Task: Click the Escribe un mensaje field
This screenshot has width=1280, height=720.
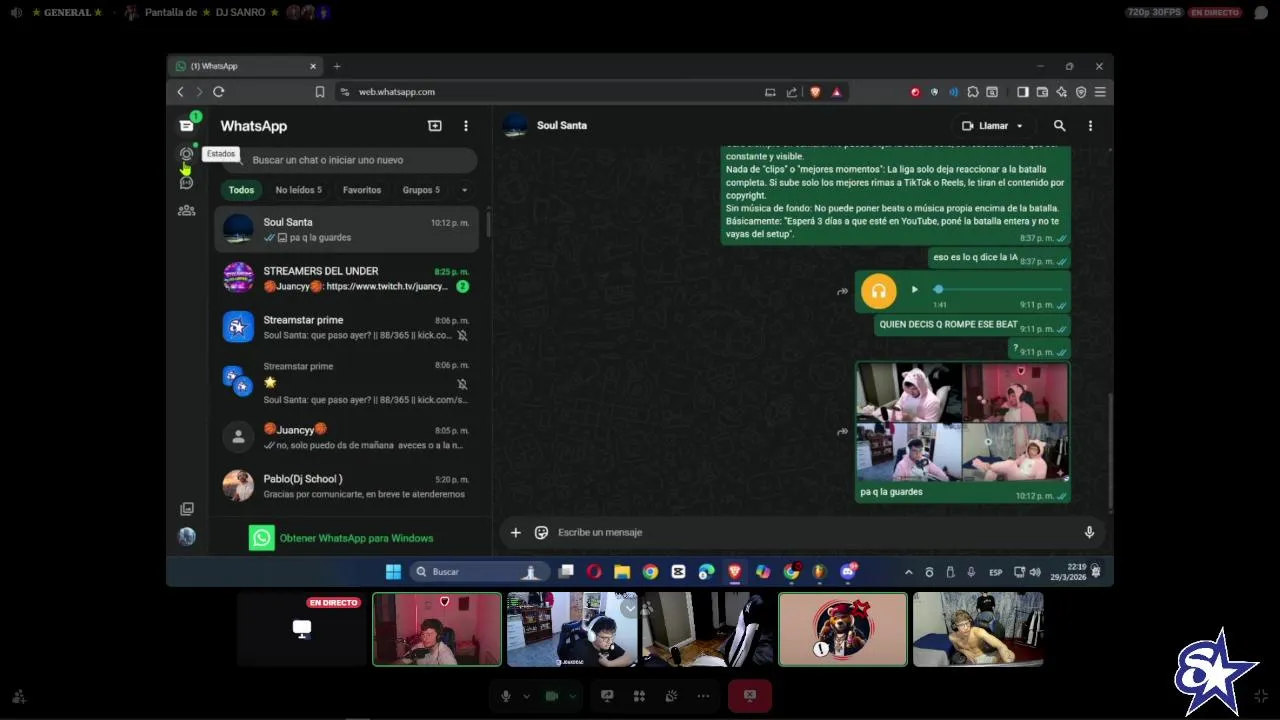Action: pos(815,533)
